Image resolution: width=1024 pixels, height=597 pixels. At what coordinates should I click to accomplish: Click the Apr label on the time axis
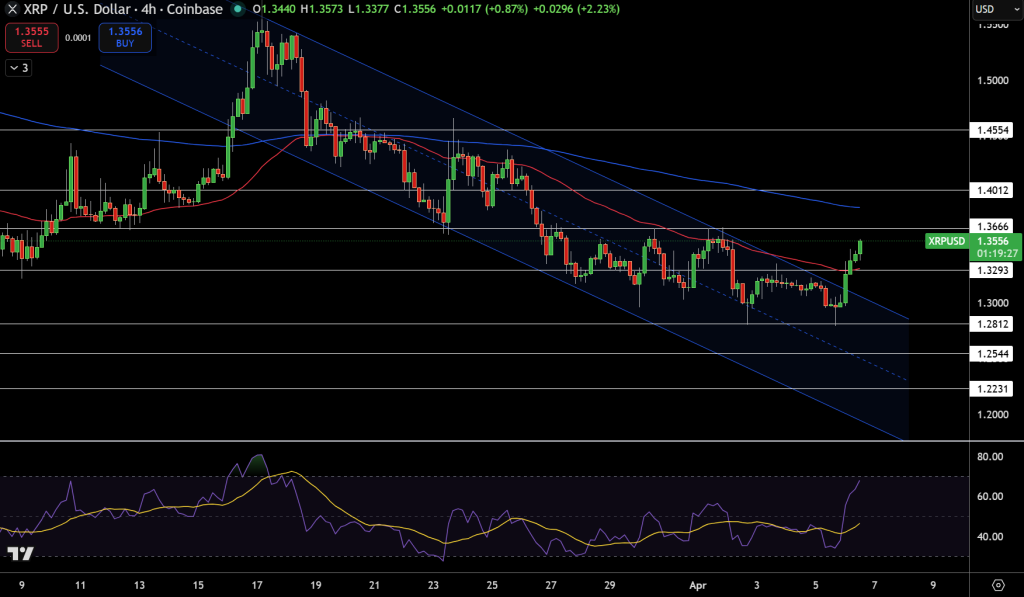pos(697,586)
